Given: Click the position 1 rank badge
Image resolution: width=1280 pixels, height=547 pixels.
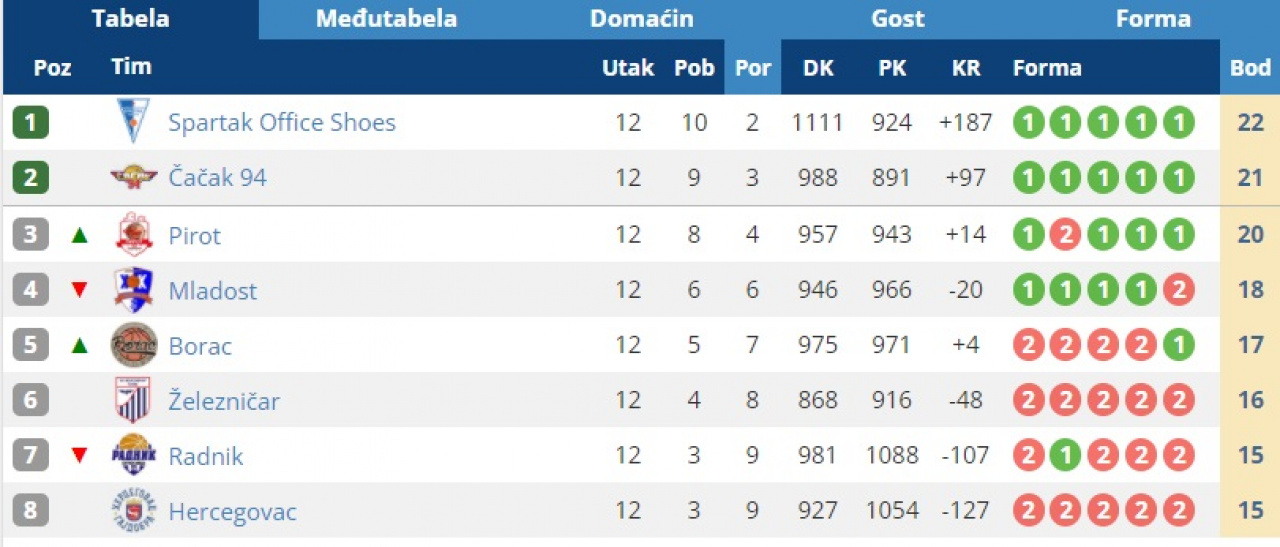Looking at the screenshot, I should (x=31, y=123).
